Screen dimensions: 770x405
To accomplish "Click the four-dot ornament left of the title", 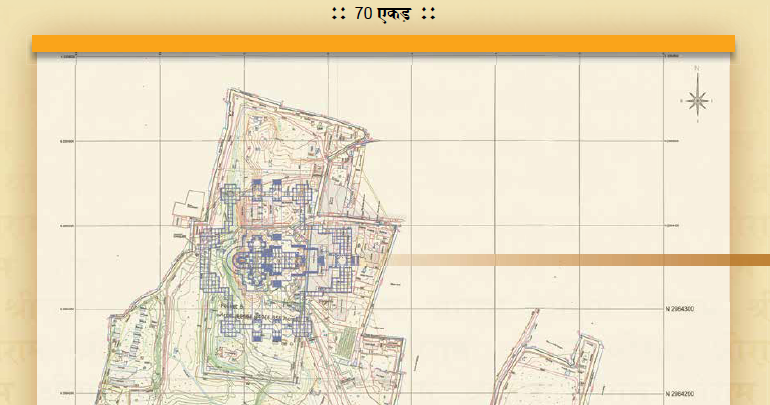I will [338, 14].
